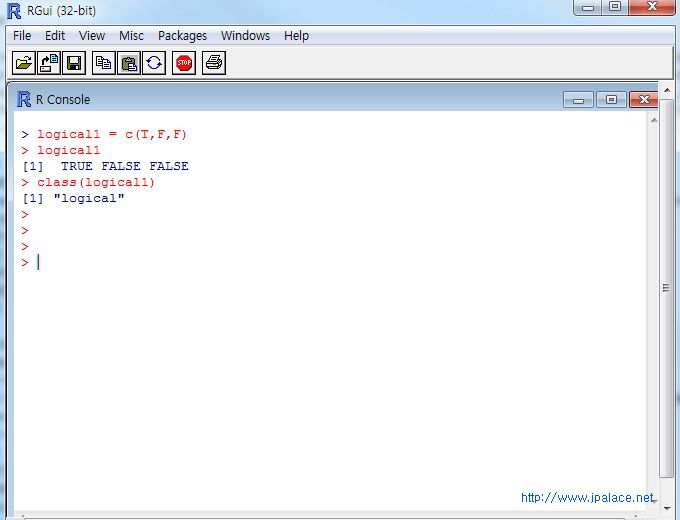
Task: Click the active prompt with text cursor
Action: (31, 262)
